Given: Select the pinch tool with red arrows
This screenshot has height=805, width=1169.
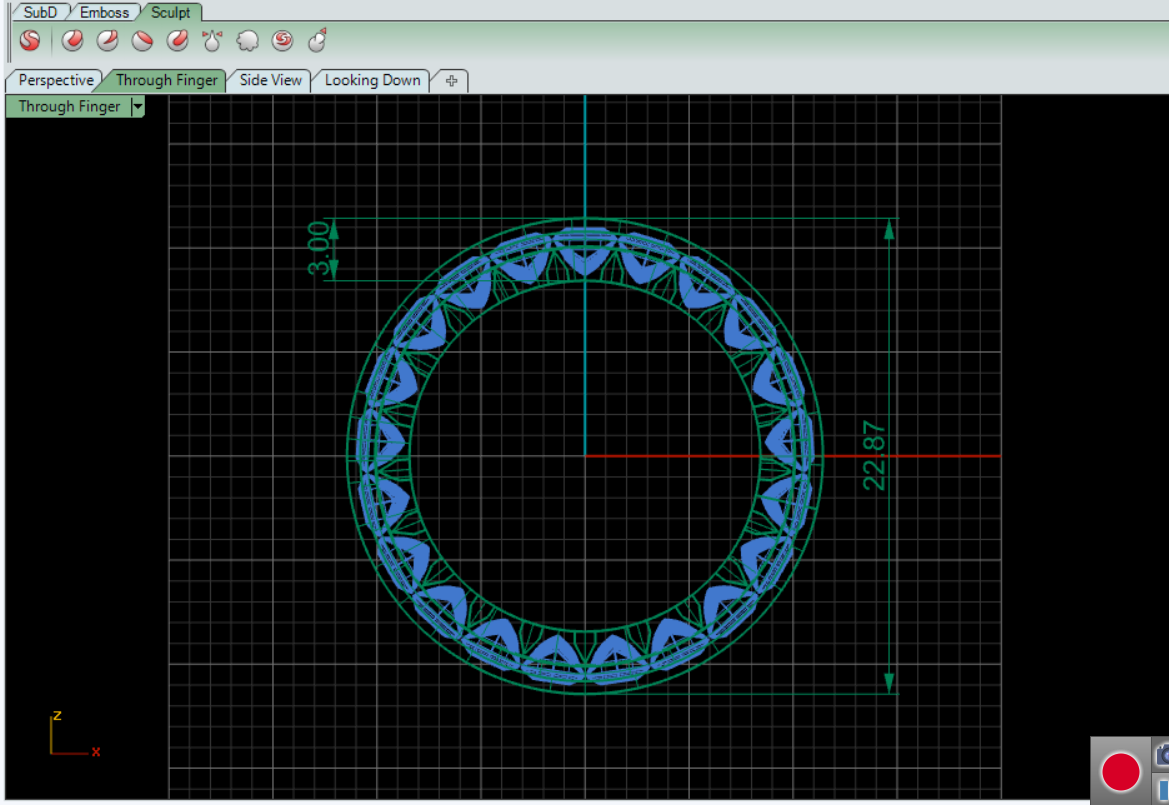Looking at the screenshot, I should (212, 41).
